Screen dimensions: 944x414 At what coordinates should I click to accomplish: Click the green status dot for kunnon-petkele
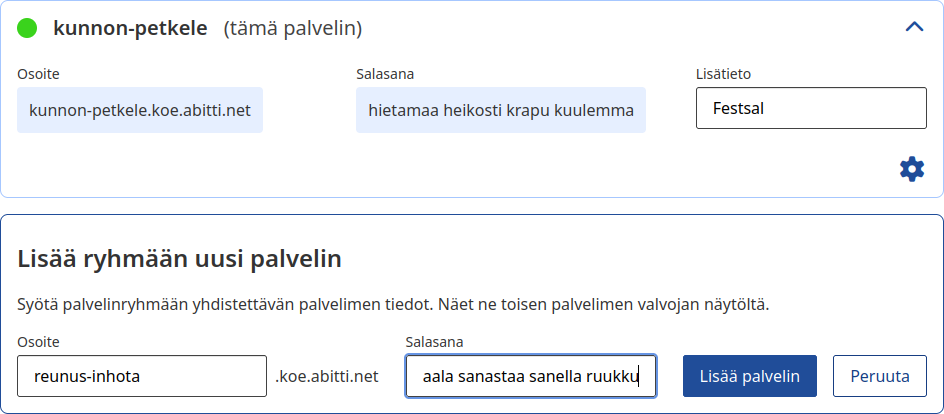coord(27,28)
